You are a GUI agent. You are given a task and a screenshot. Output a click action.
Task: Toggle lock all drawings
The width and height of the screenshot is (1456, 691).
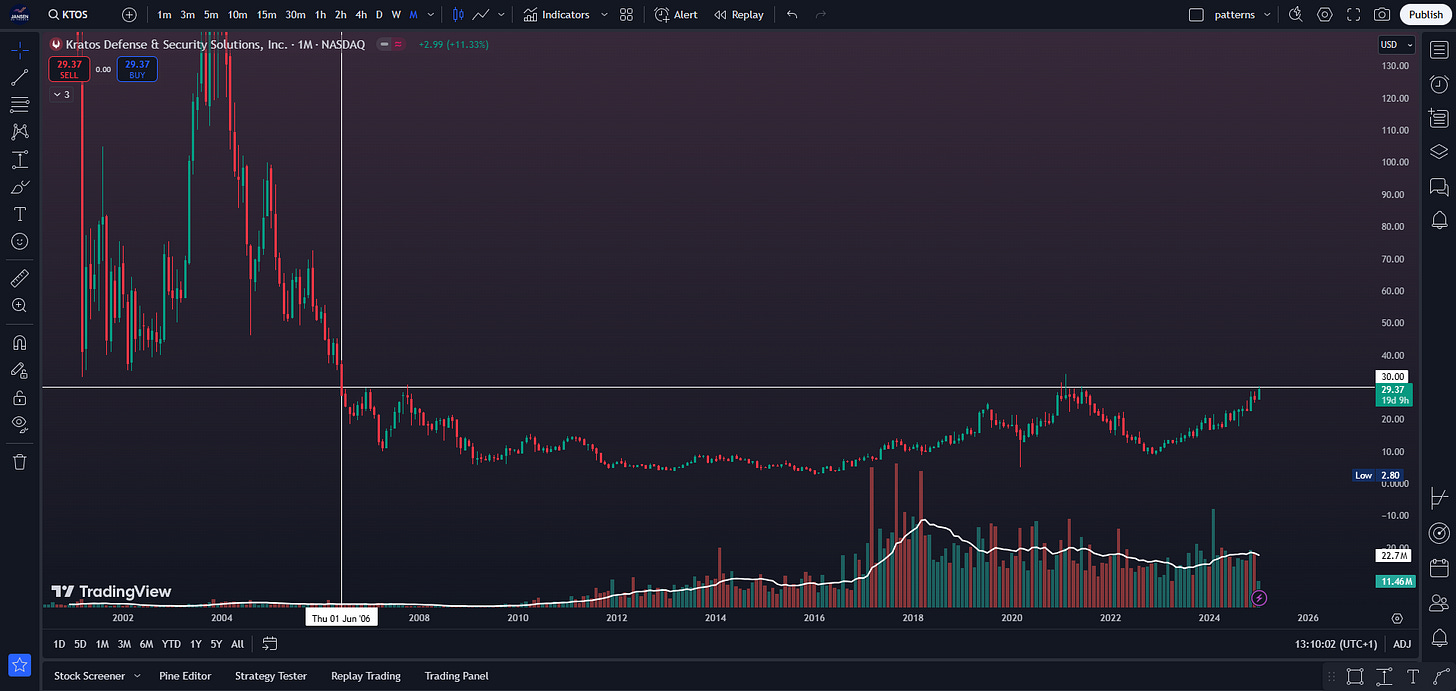point(19,397)
